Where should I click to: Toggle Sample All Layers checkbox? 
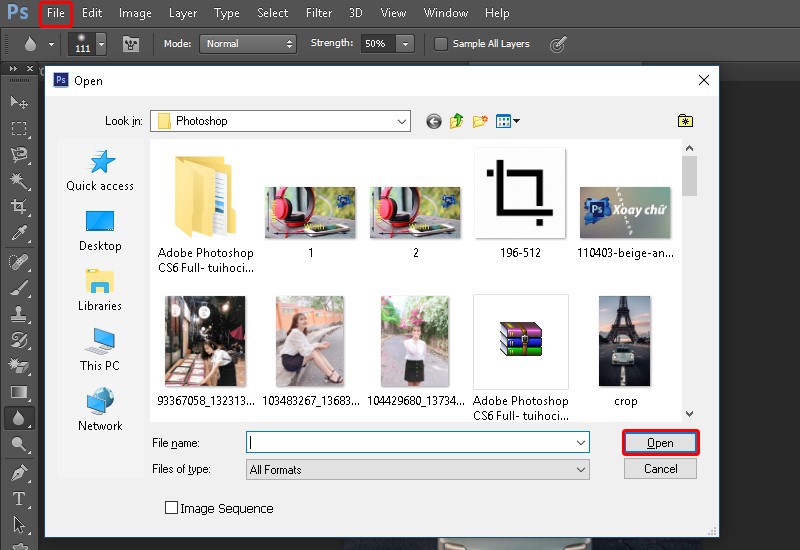click(440, 44)
